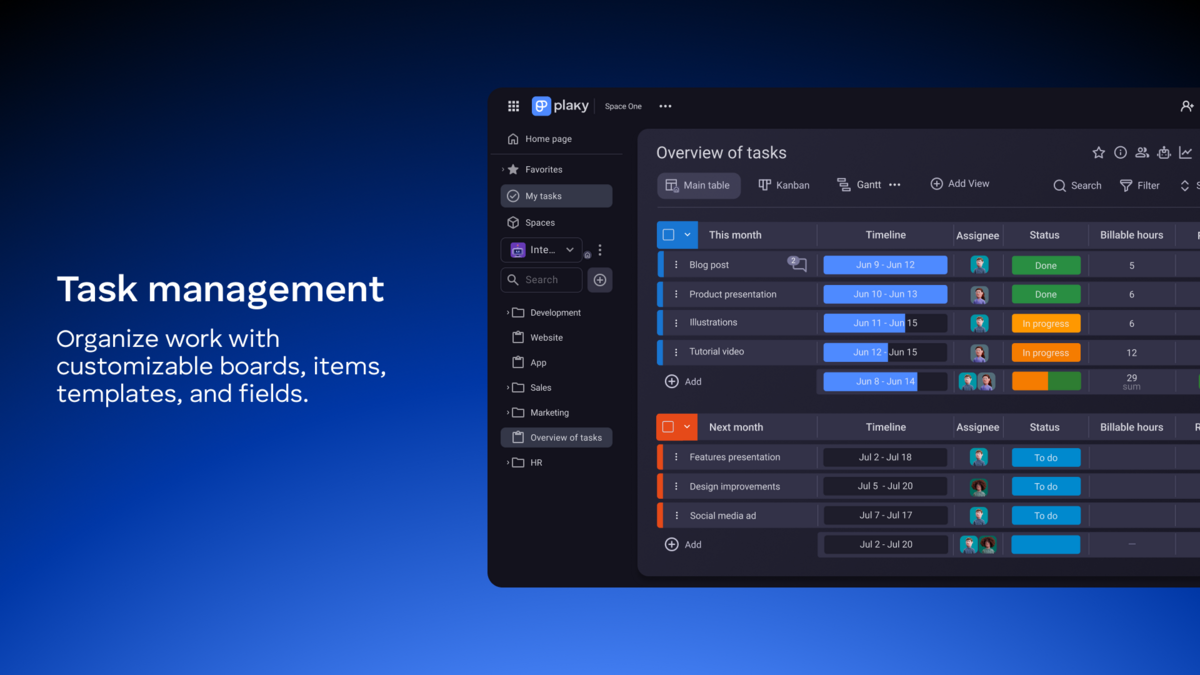Click the invite user icon
Screen dimensions: 1200x675
point(1187,106)
